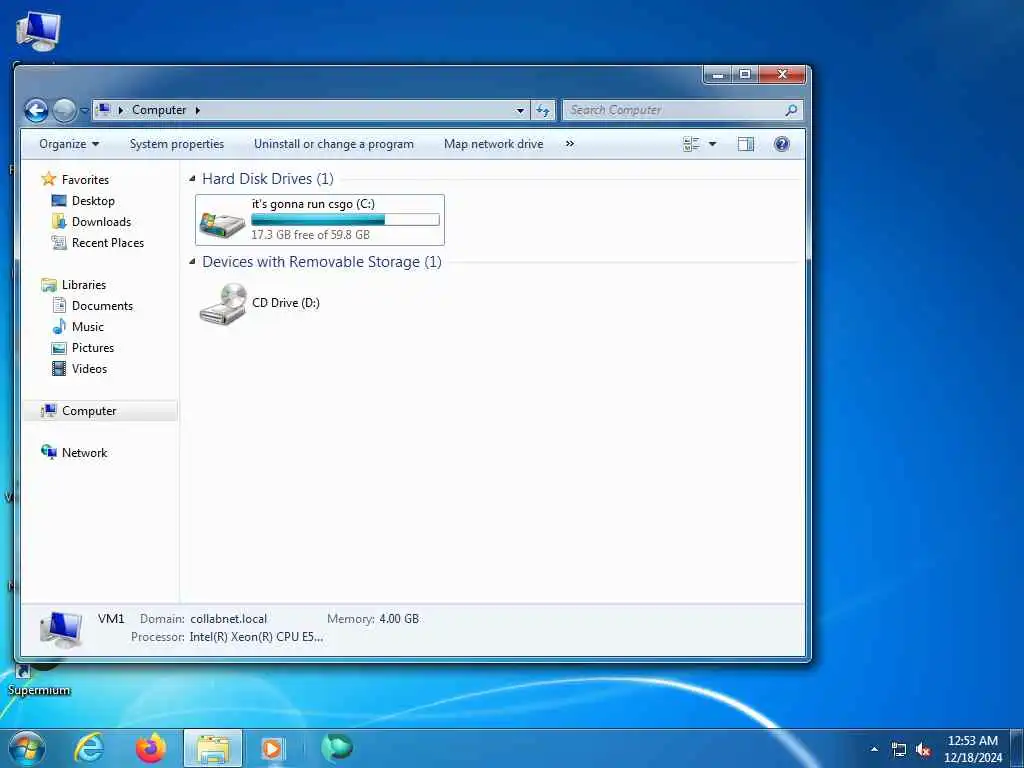Viewport: 1024px width, 768px height.
Task: Open the Start menu orb
Action: (x=27, y=748)
